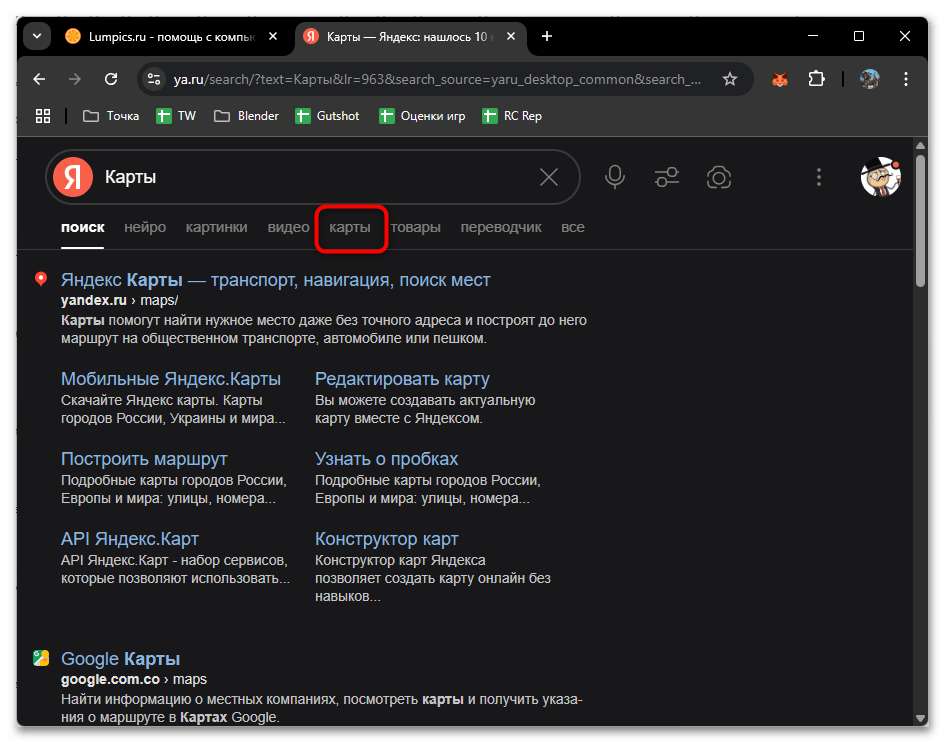The width and height of the screenshot is (945, 743).
Task: Go back to the previous page
Action: pos(39,79)
